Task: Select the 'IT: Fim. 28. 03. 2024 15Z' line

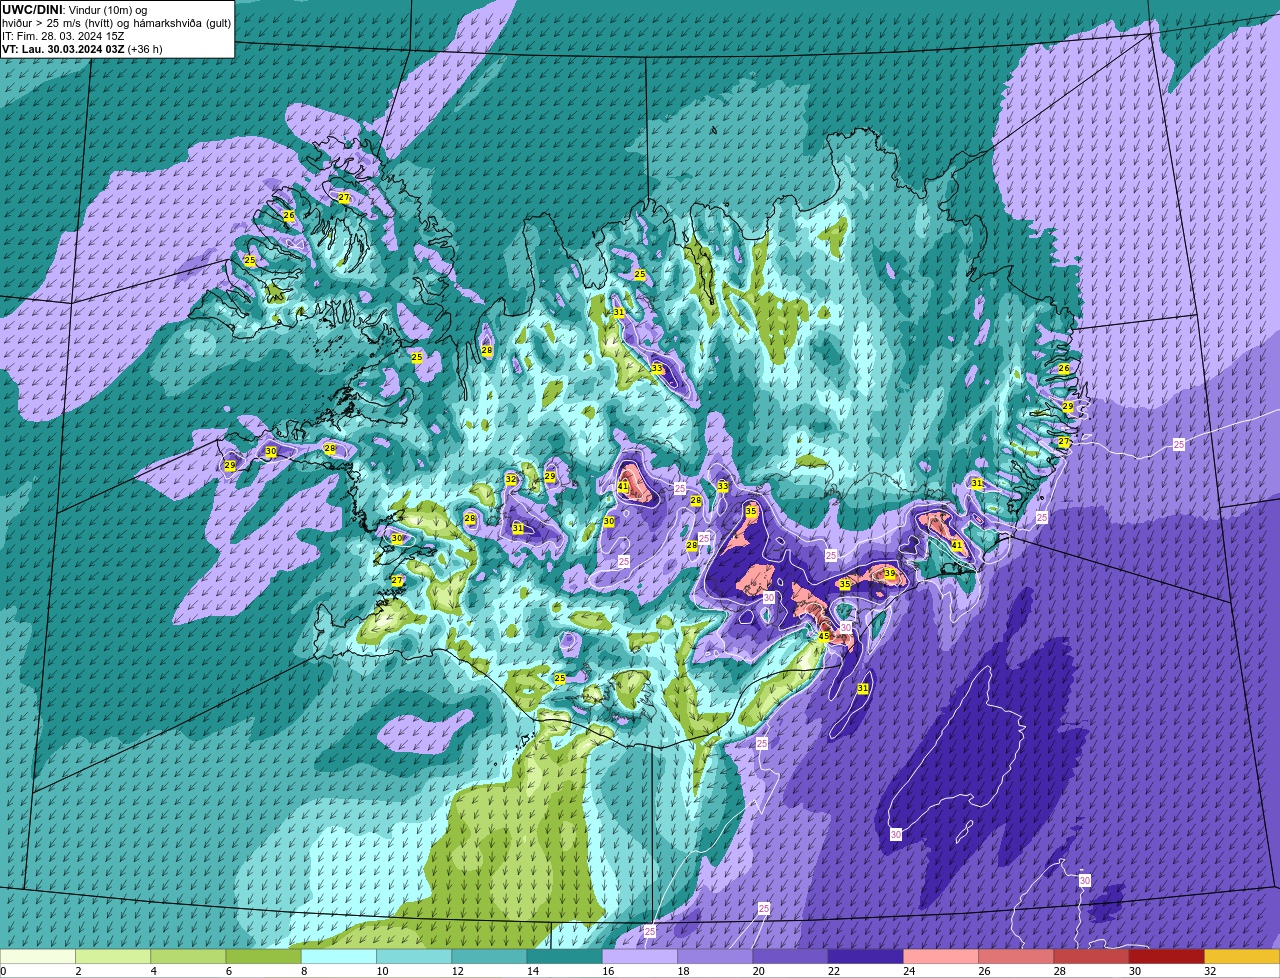Action: point(63,36)
